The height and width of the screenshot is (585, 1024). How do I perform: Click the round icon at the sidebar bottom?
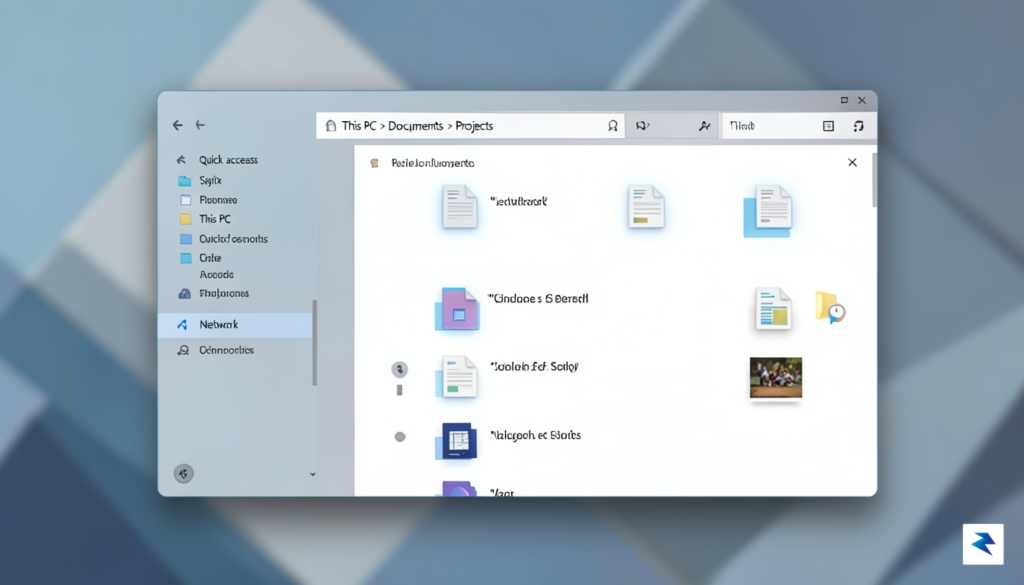tap(184, 474)
